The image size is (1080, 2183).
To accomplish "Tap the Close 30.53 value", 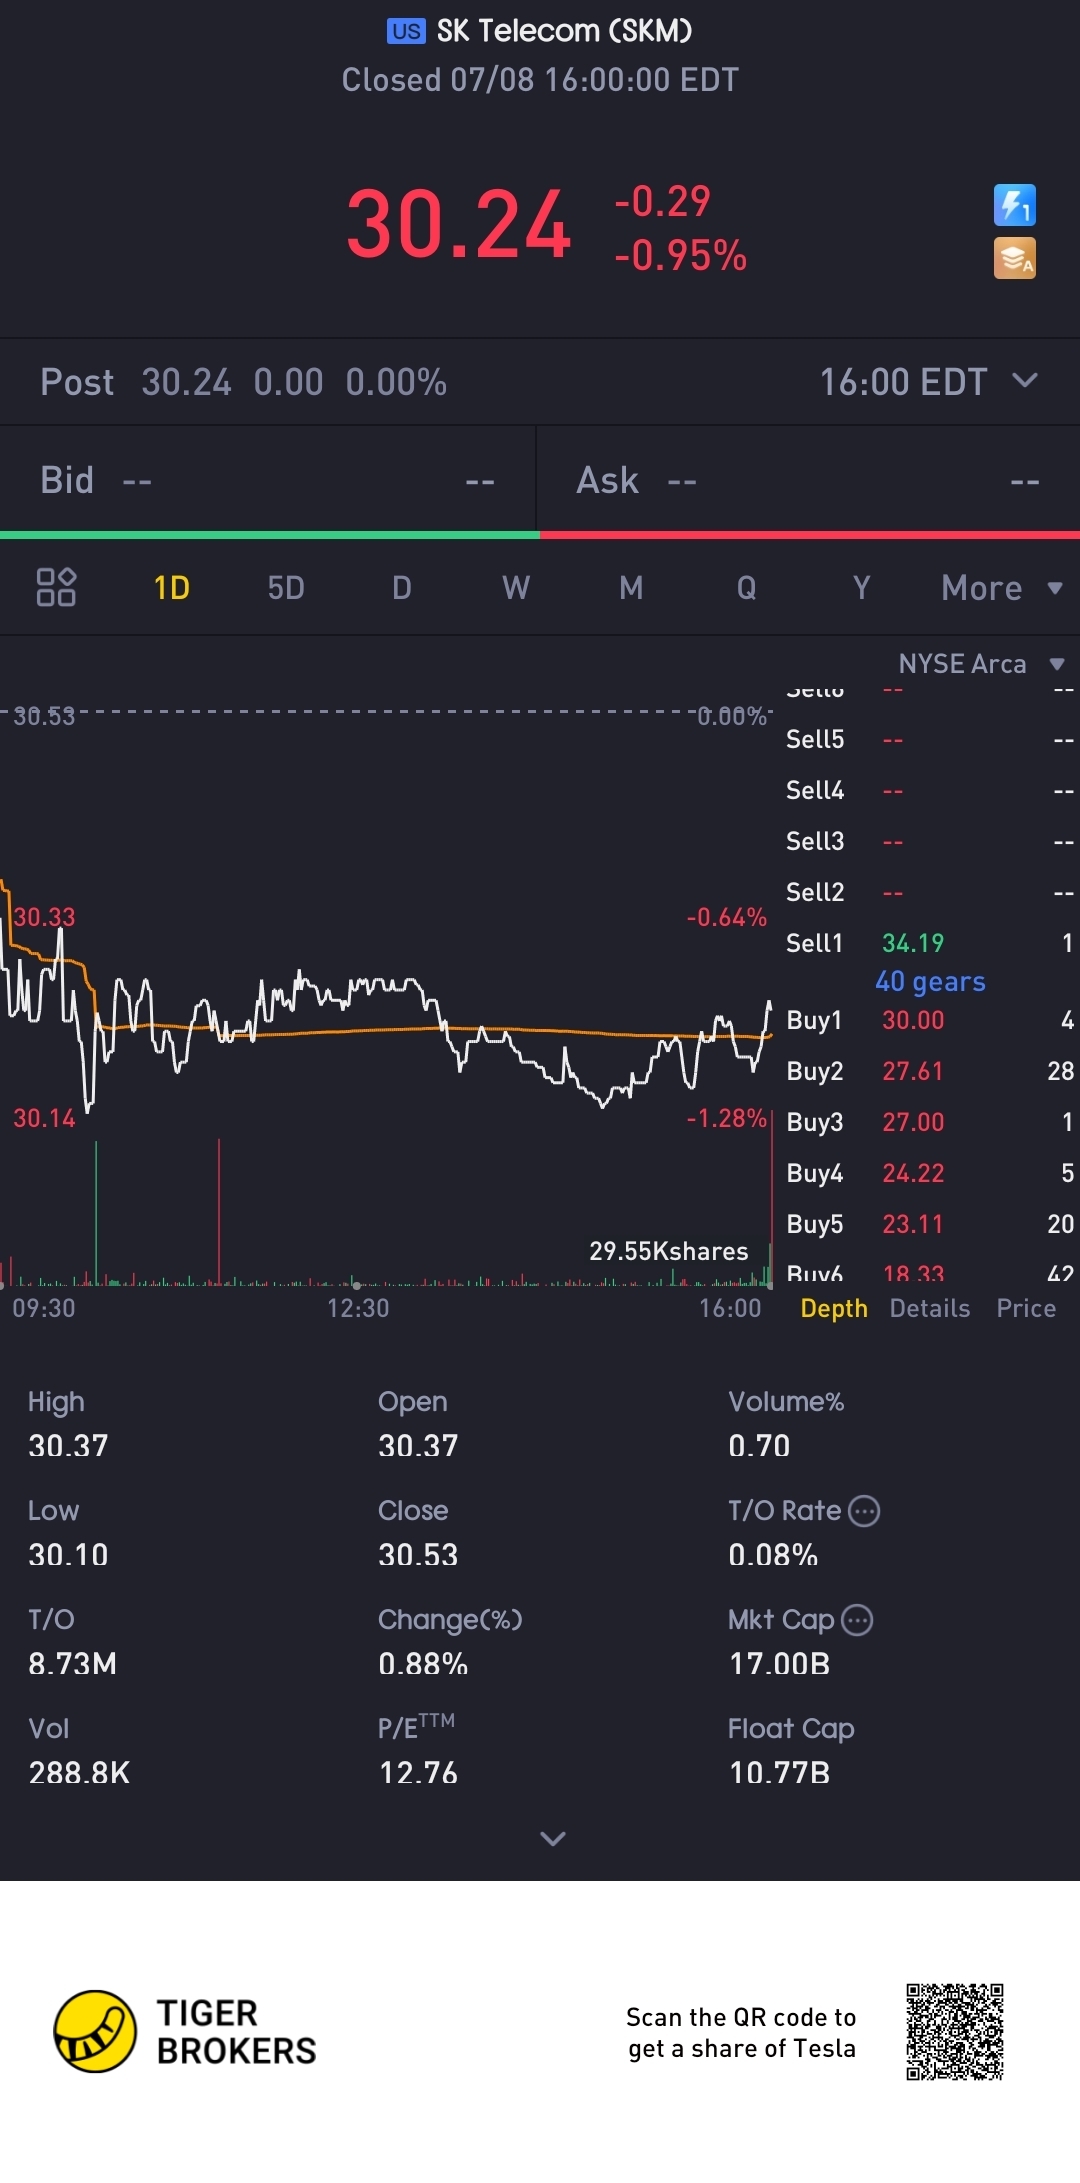I will pyautogui.click(x=418, y=1554).
